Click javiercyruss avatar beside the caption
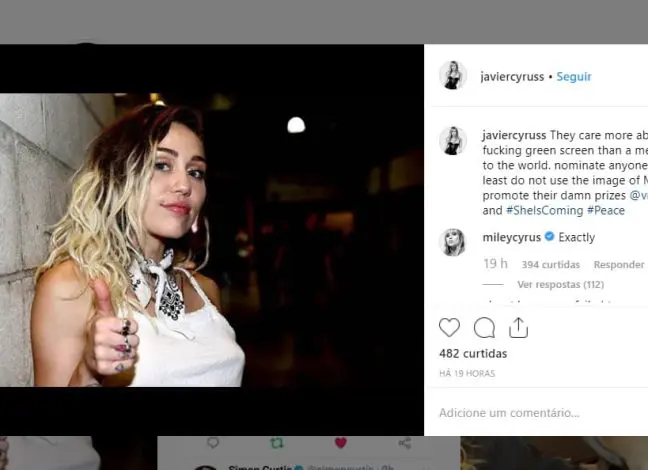Screen dimensions: 648x470 pyautogui.click(x=453, y=140)
